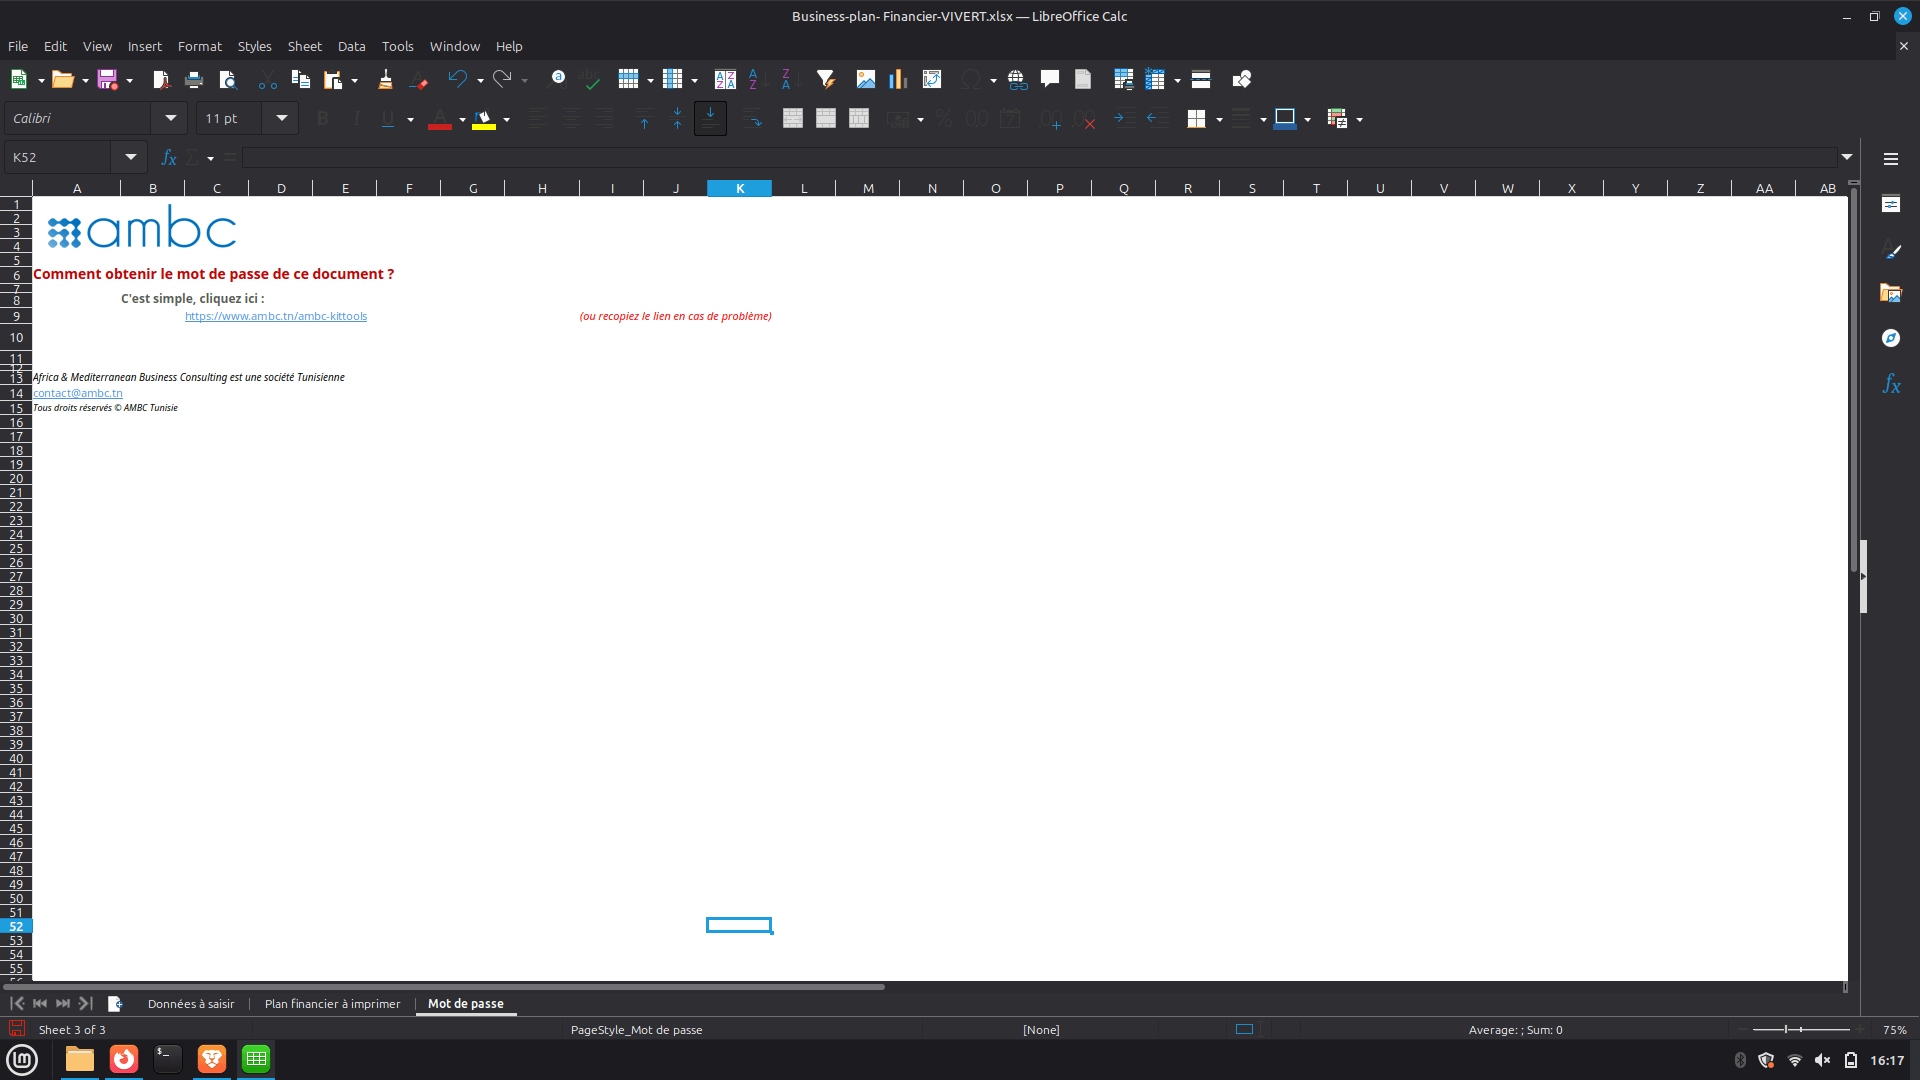This screenshot has width=1920, height=1080.
Task: Open the Functions panel in the sidebar
Action: tap(1890, 384)
